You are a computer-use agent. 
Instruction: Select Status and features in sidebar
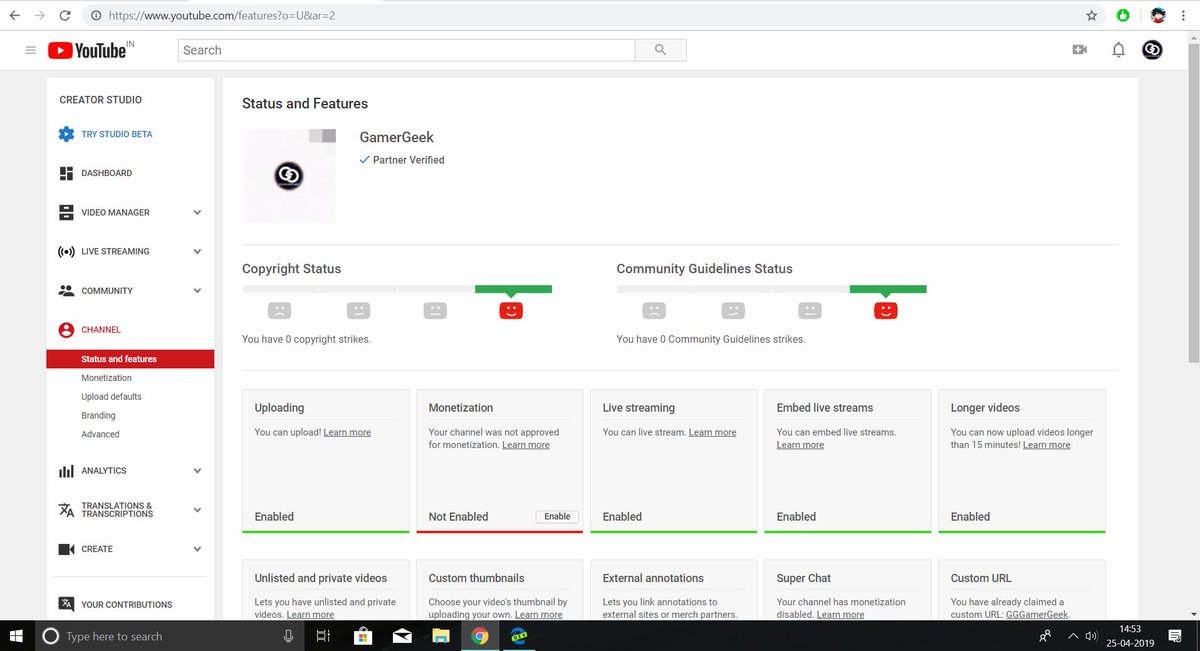130,359
